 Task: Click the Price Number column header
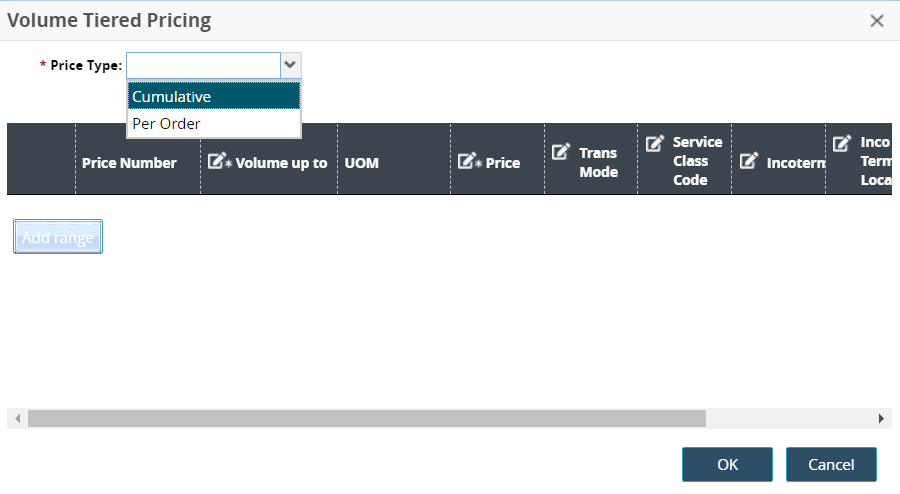tap(129, 162)
